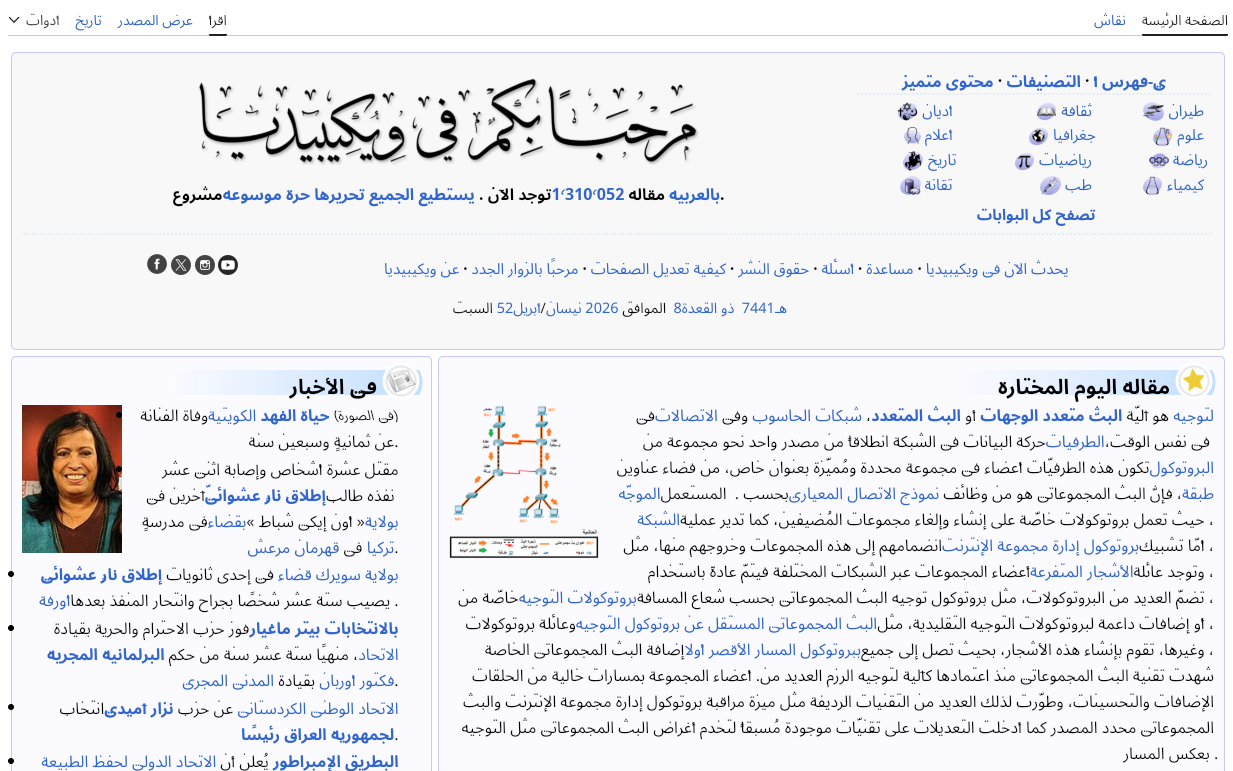The image size is (1233, 771).
Task: Open the أسئلة questions link
Action: pyautogui.click(x=837, y=269)
